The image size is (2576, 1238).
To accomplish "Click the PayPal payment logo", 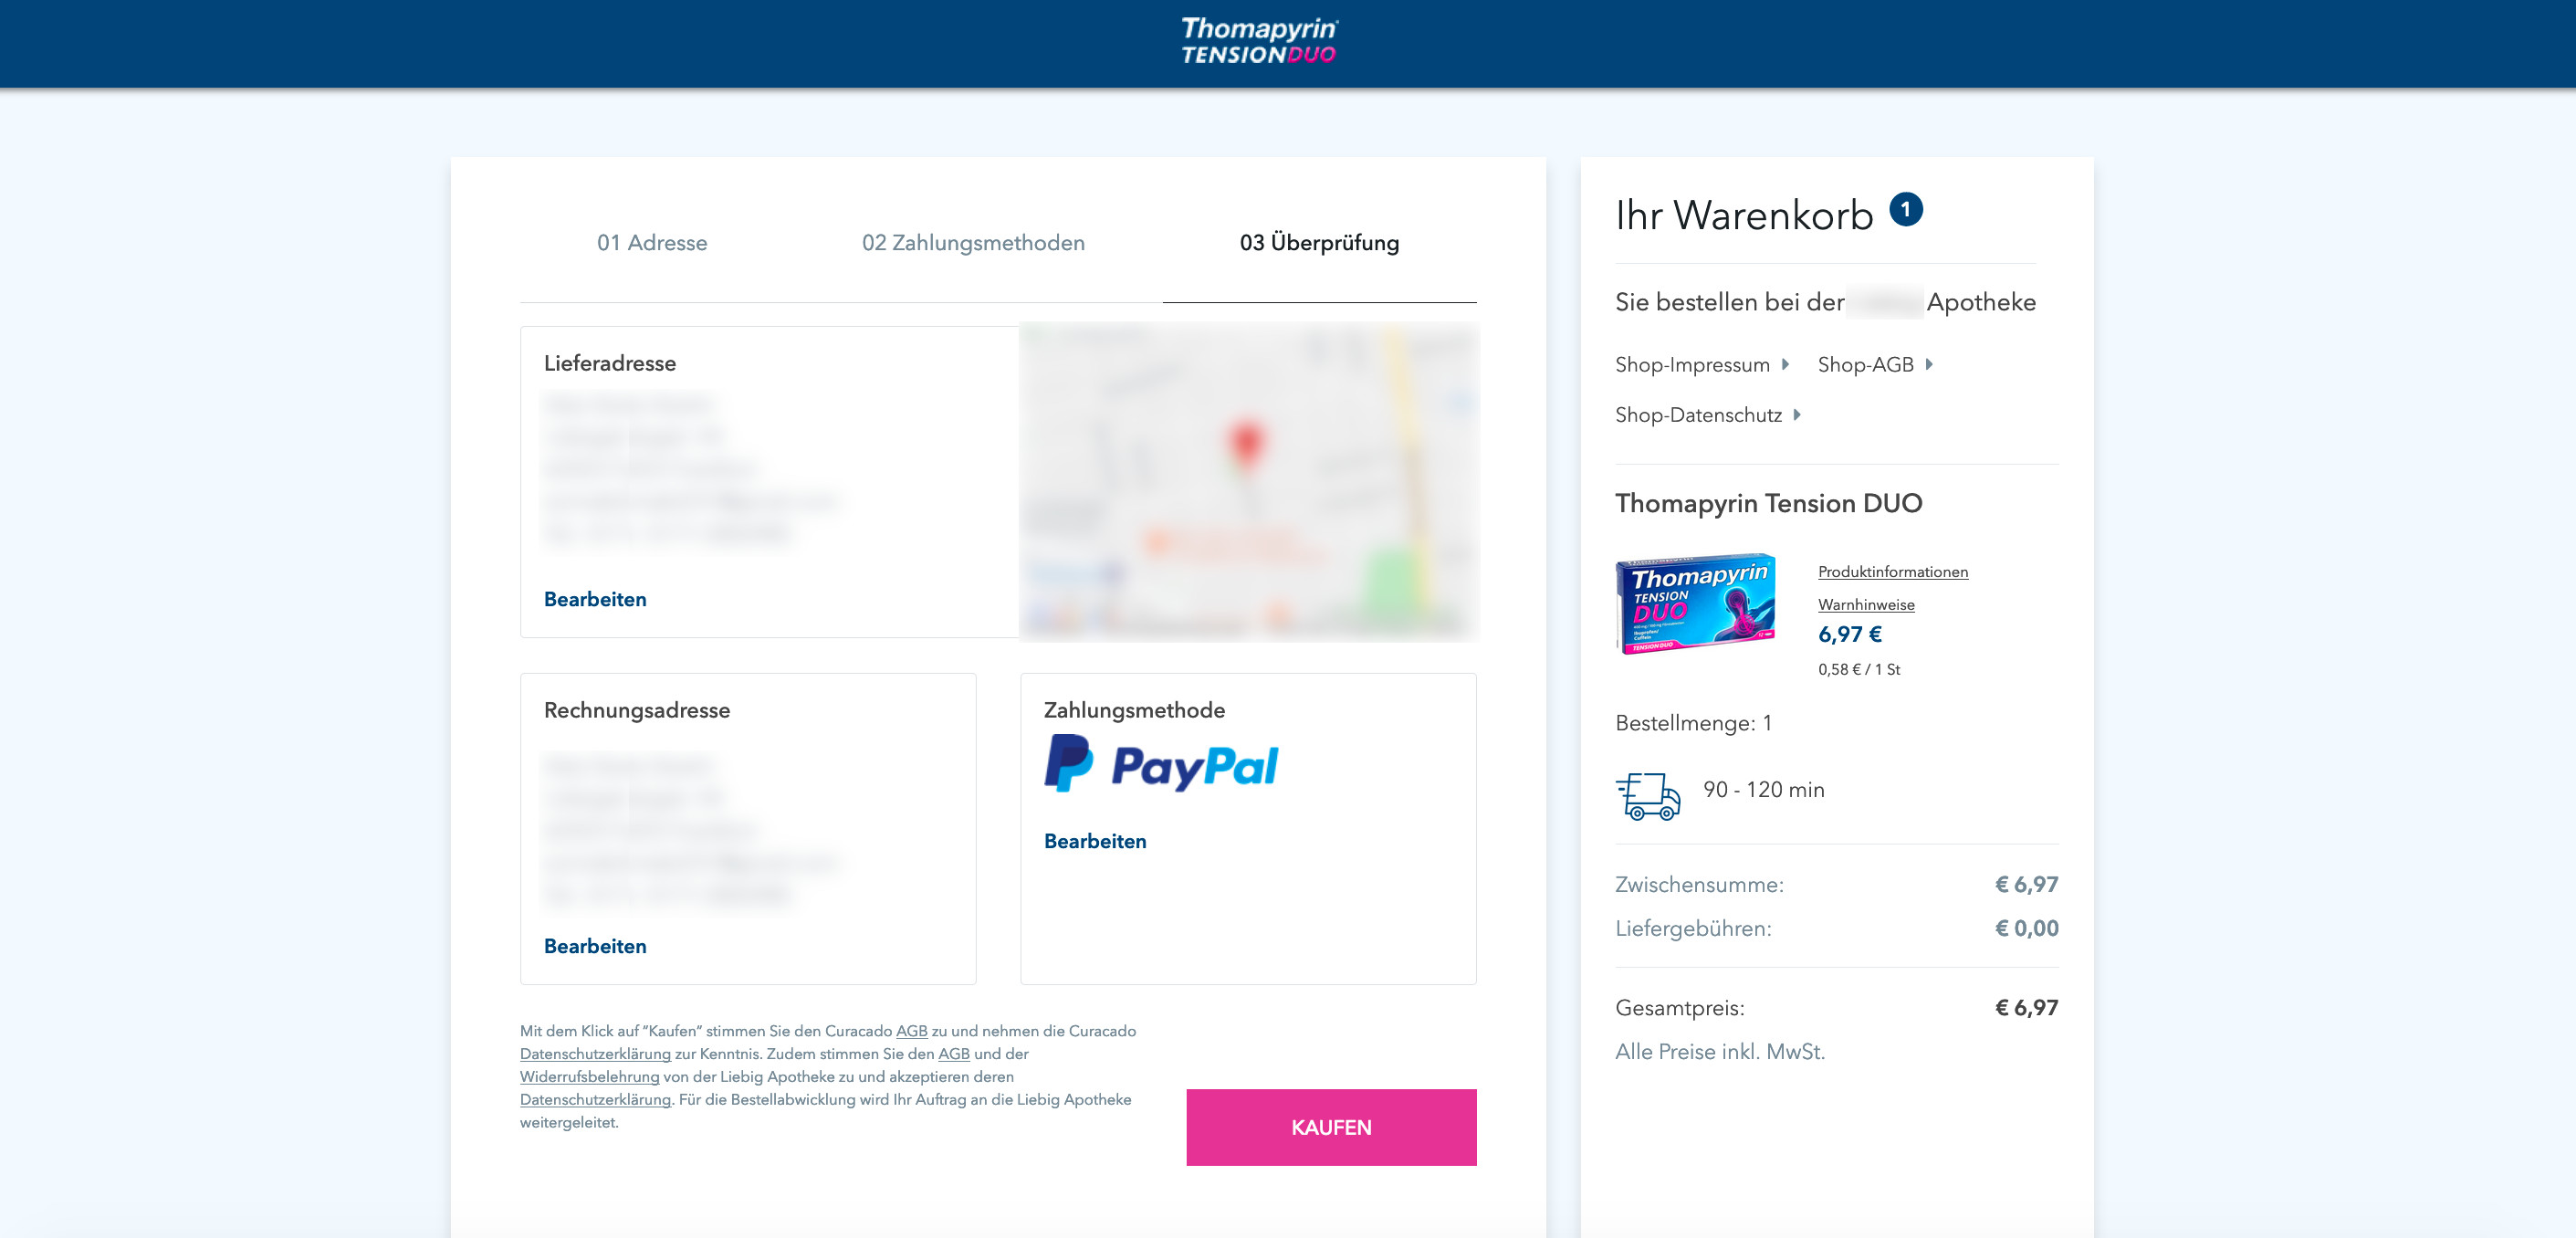I will (1161, 764).
